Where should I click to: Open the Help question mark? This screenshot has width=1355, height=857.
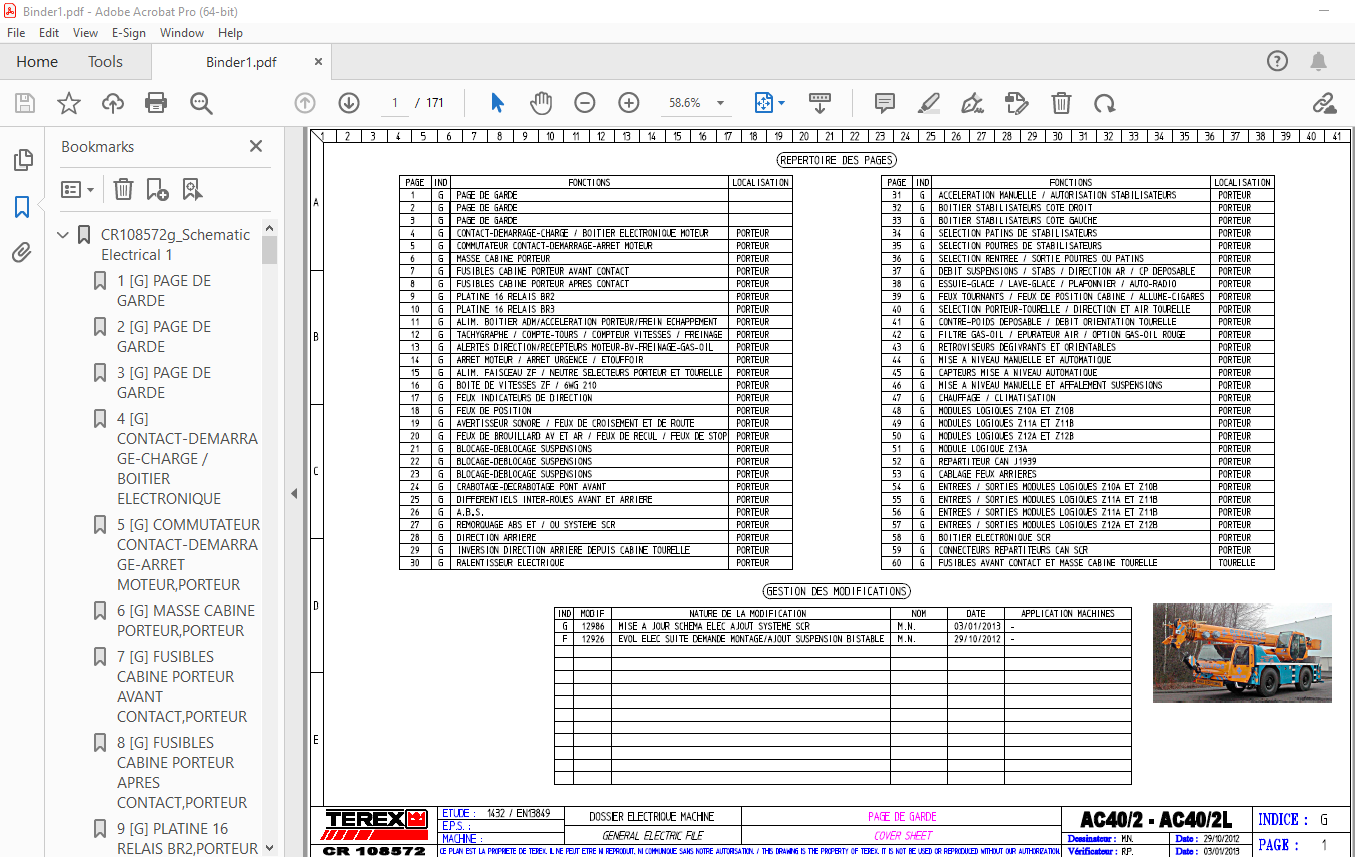pyautogui.click(x=1277, y=61)
